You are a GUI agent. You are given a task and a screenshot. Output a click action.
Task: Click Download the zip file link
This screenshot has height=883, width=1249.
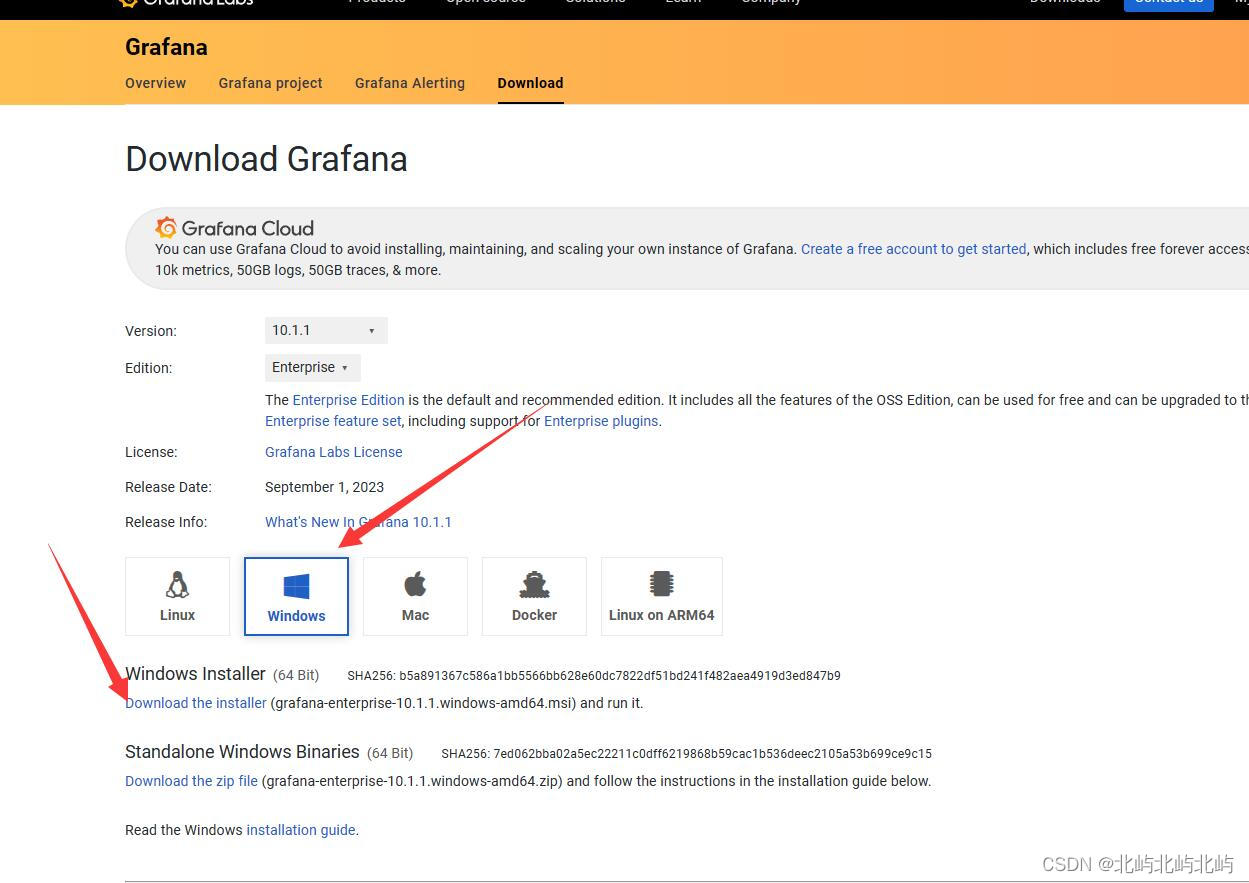click(191, 781)
